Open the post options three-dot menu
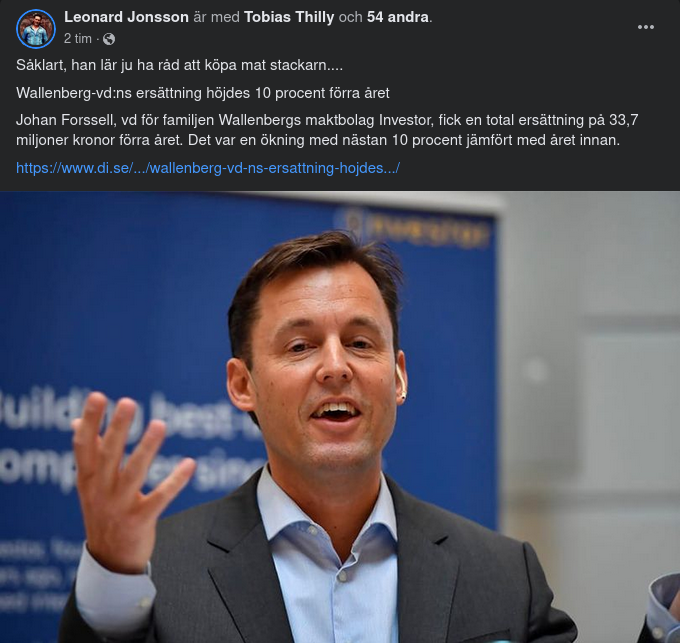 coord(645,27)
